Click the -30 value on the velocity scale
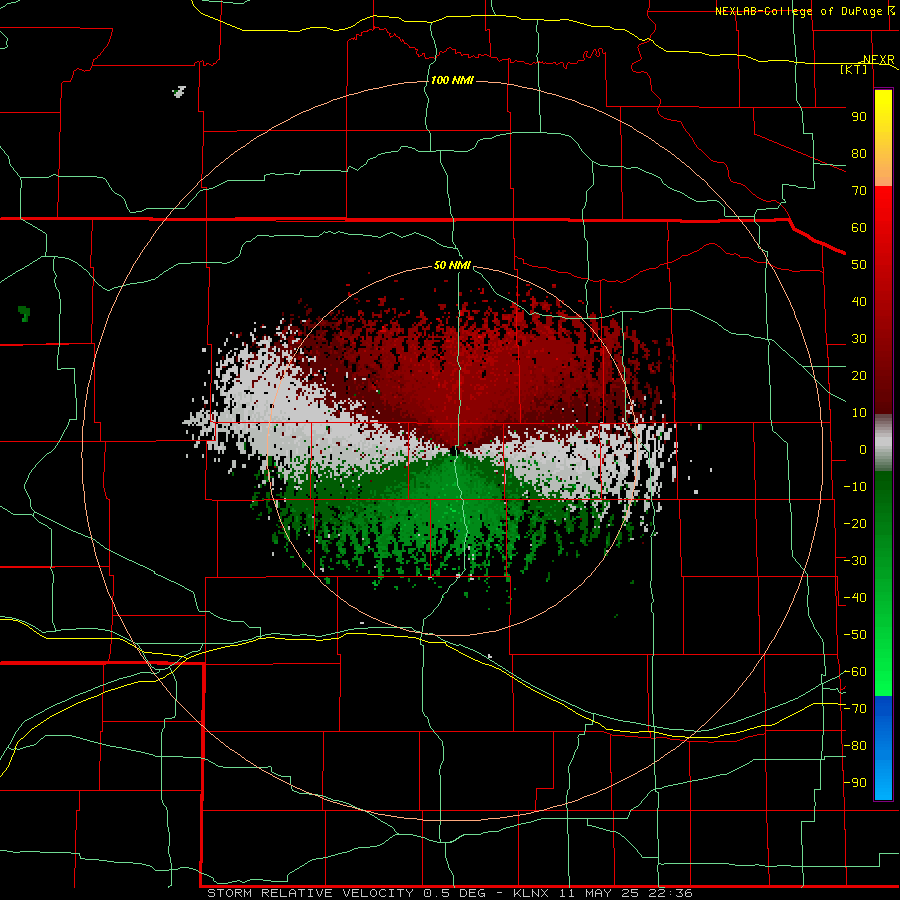Viewport: 900px width, 900px height. [x=855, y=561]
